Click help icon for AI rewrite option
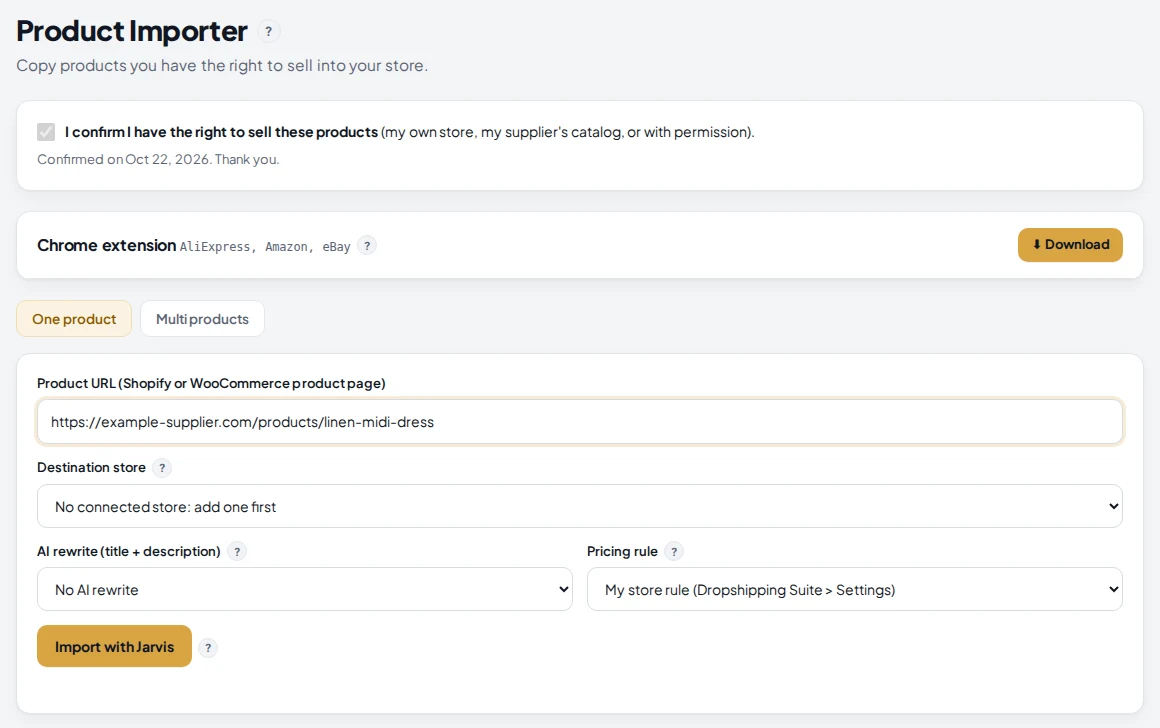The height and width of the screenshot is (728, 1160). (237, 551)
